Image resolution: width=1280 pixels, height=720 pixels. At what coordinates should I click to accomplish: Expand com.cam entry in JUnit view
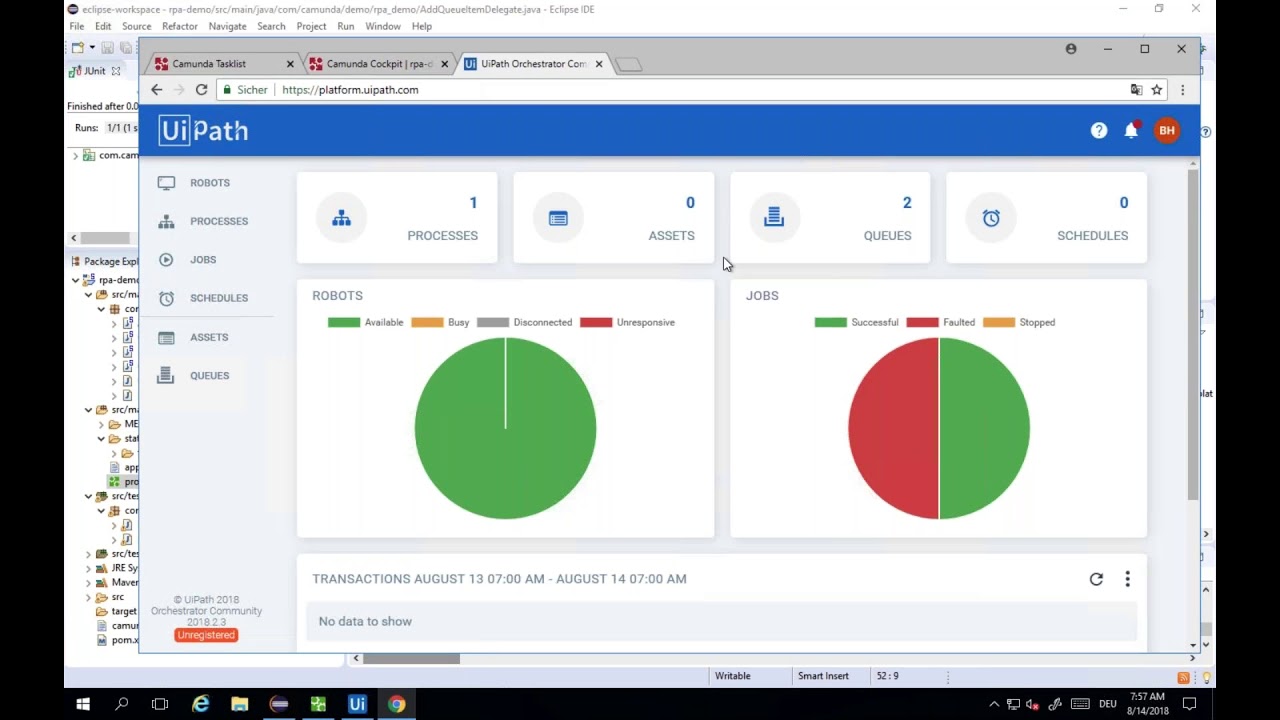tap(75, 155)
